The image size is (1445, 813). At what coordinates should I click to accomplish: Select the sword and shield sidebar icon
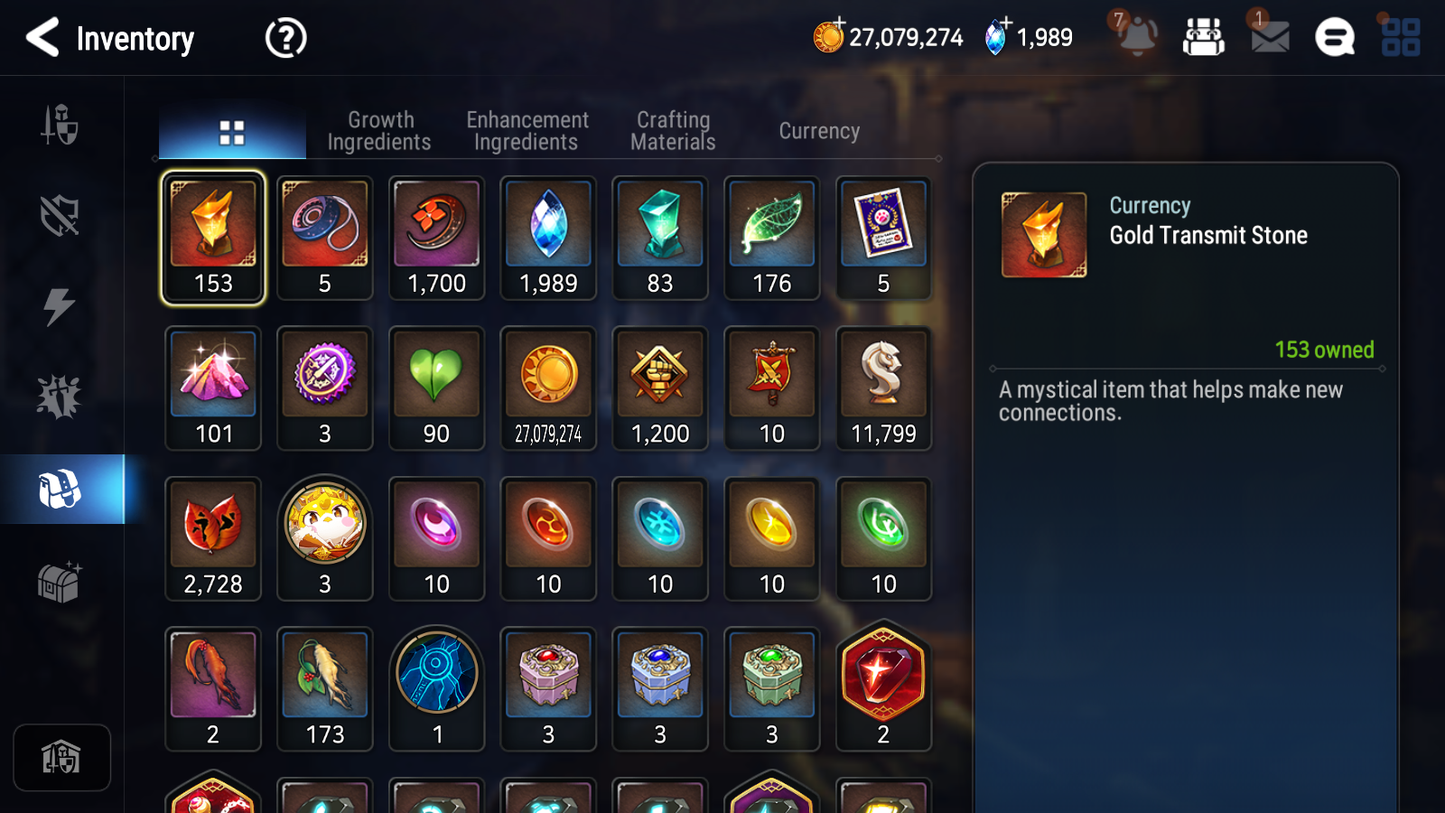point(60,125)
